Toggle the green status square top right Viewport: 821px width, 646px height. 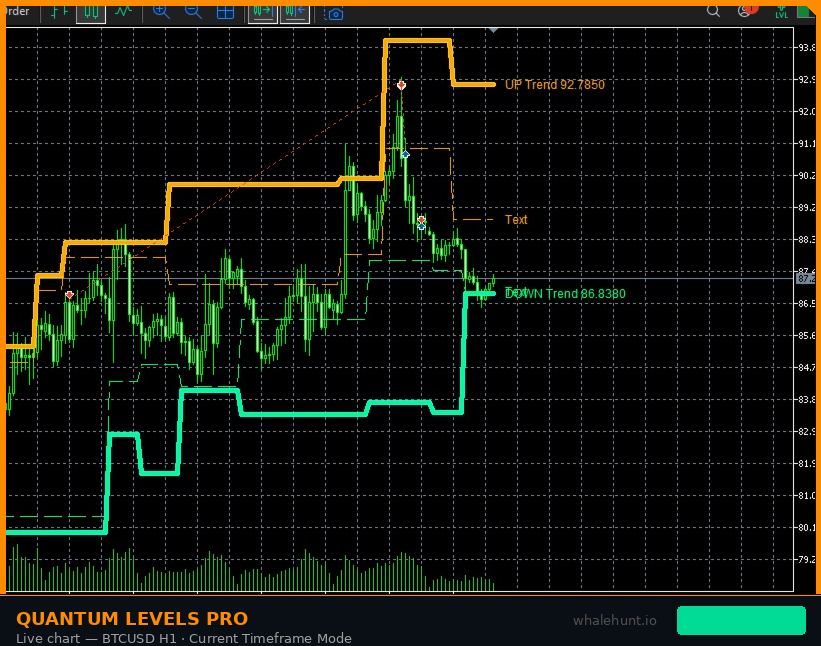coord(803,11)
